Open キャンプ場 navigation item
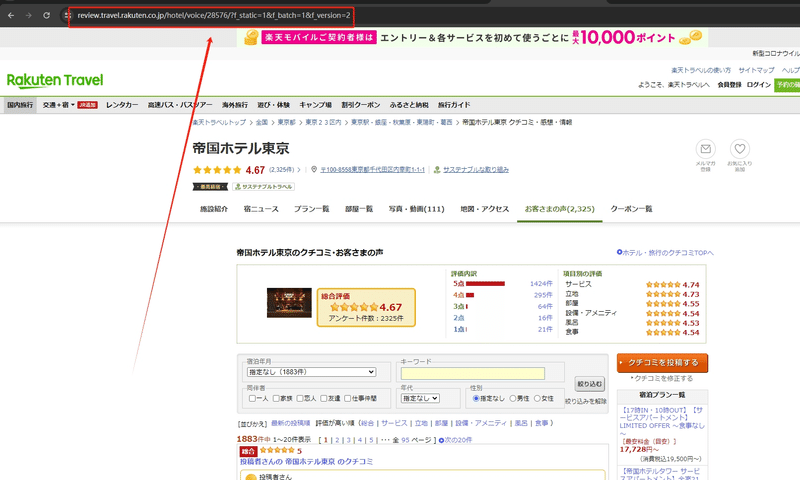 click(315, 105)
